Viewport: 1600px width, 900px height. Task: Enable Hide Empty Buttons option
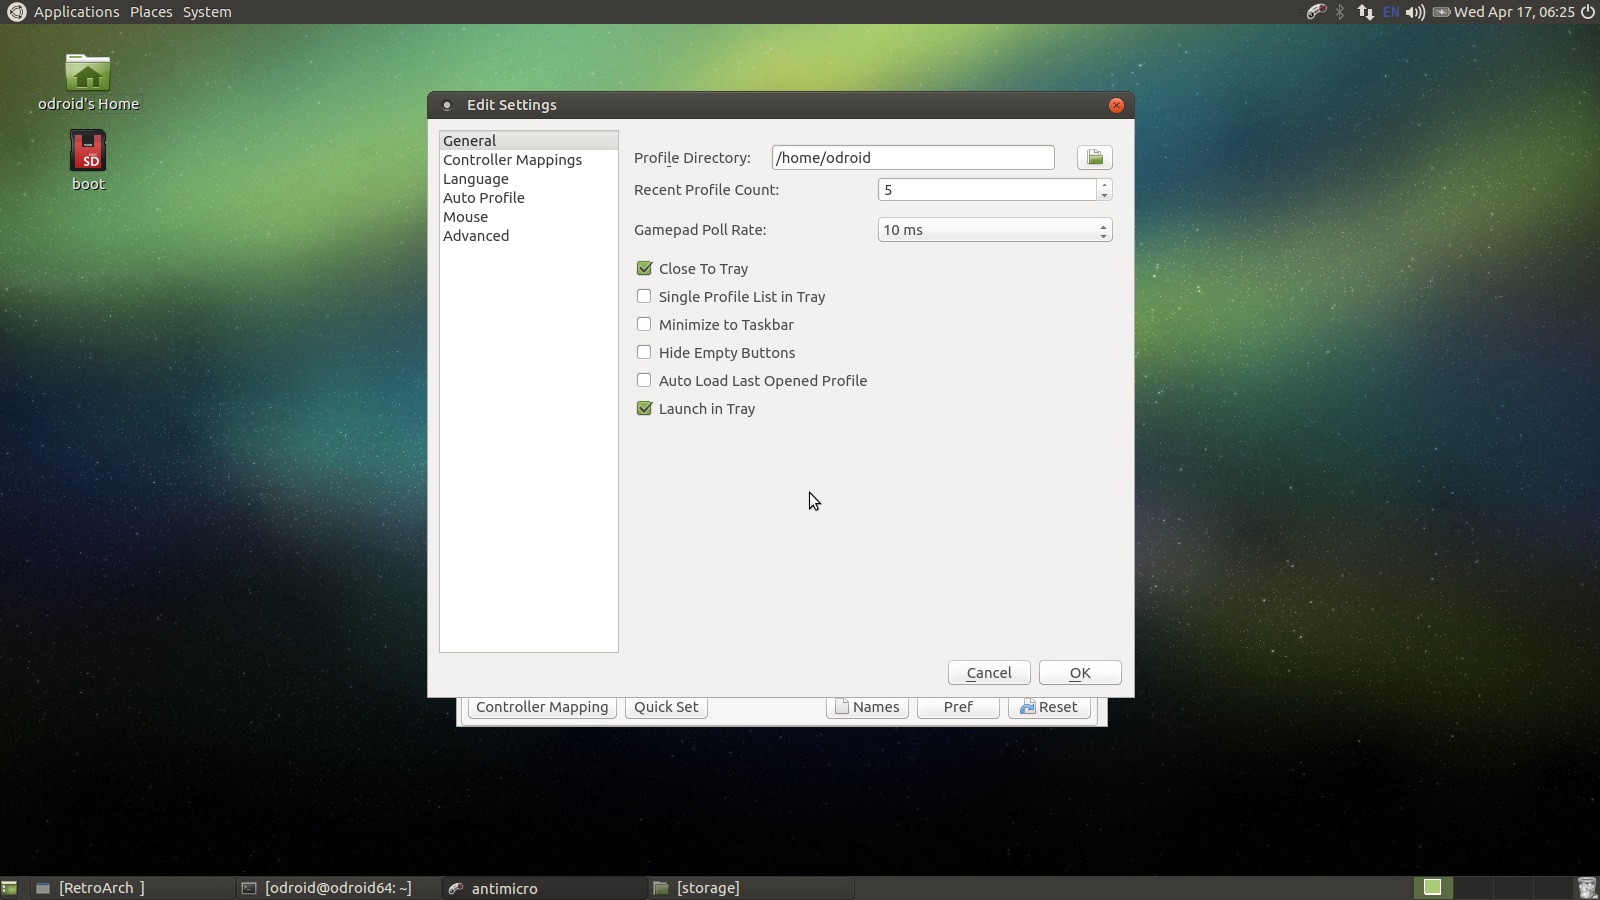pos(644,352)
